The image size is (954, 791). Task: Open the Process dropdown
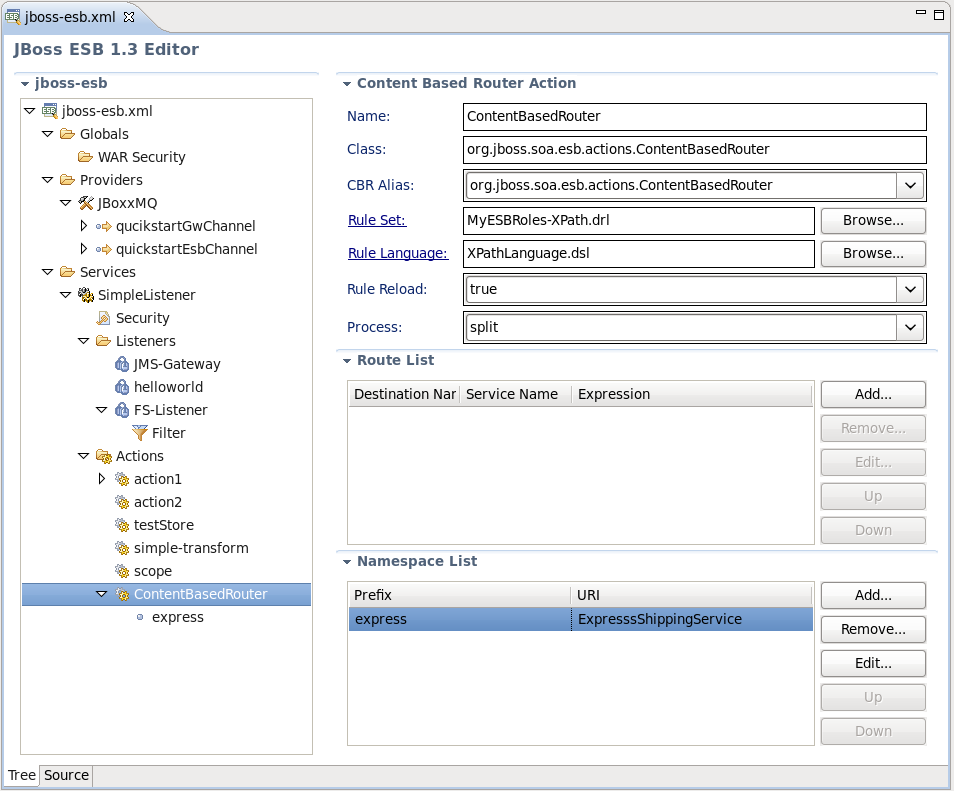pyautogui.click(x=910, y=327)
